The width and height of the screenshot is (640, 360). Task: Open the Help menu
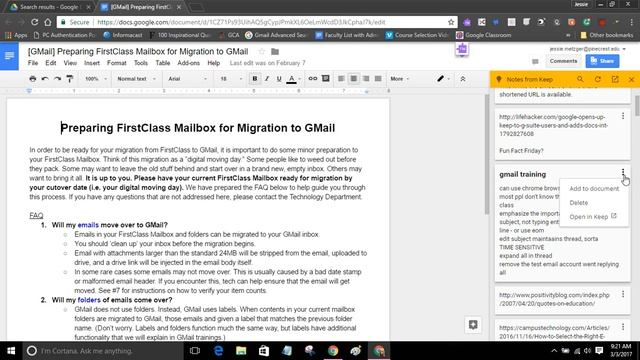tap(213, 63)
